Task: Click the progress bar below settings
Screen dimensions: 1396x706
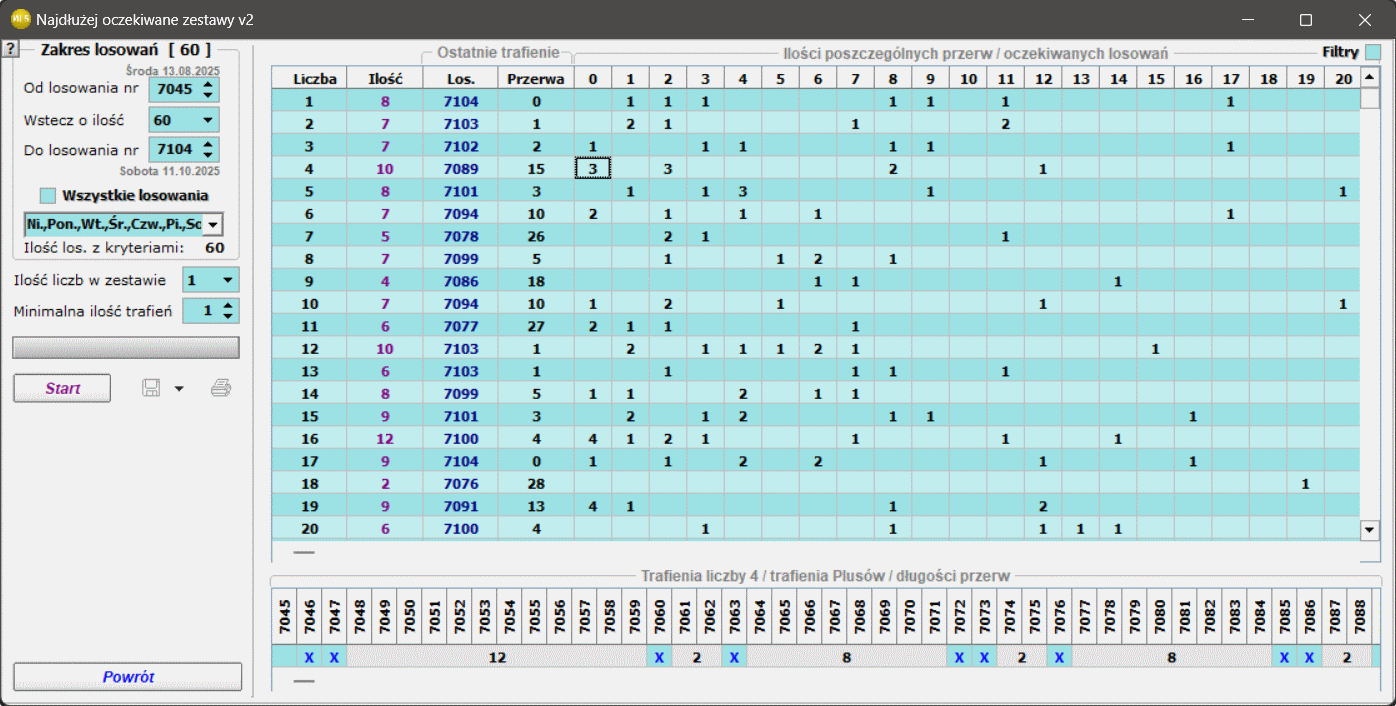Action: click(126, 347)
